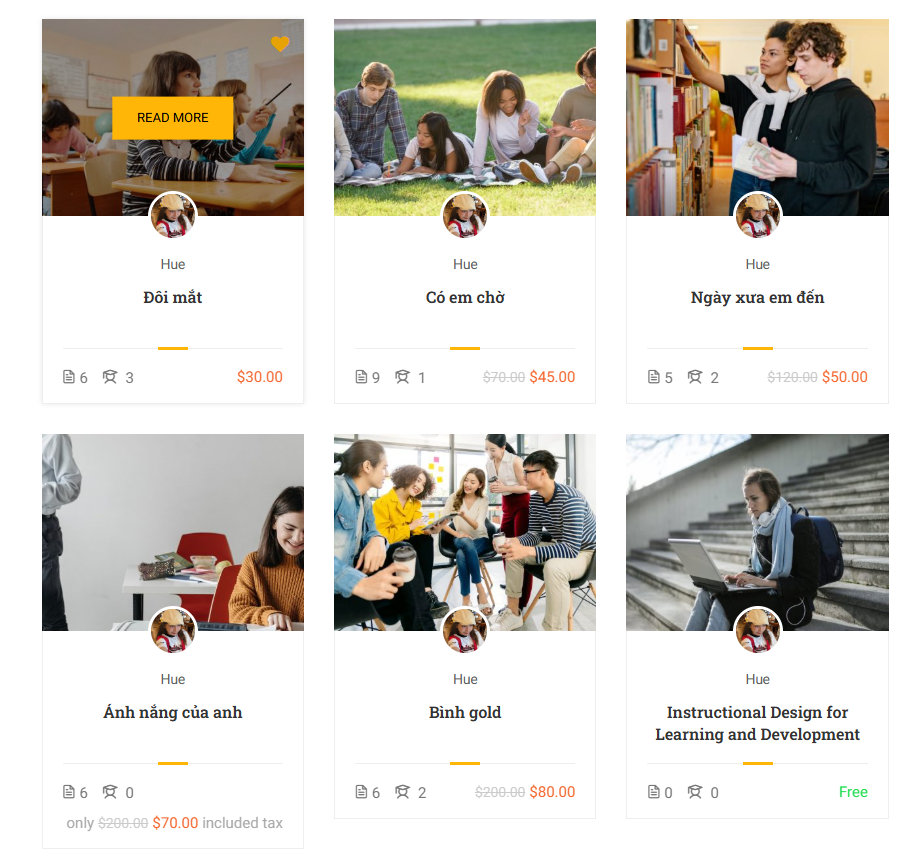Screen dimensions: 910x858
Task: Click the lessons document icon on Đôi mắt
Action: pyautogui.click(x=68, y=377)
